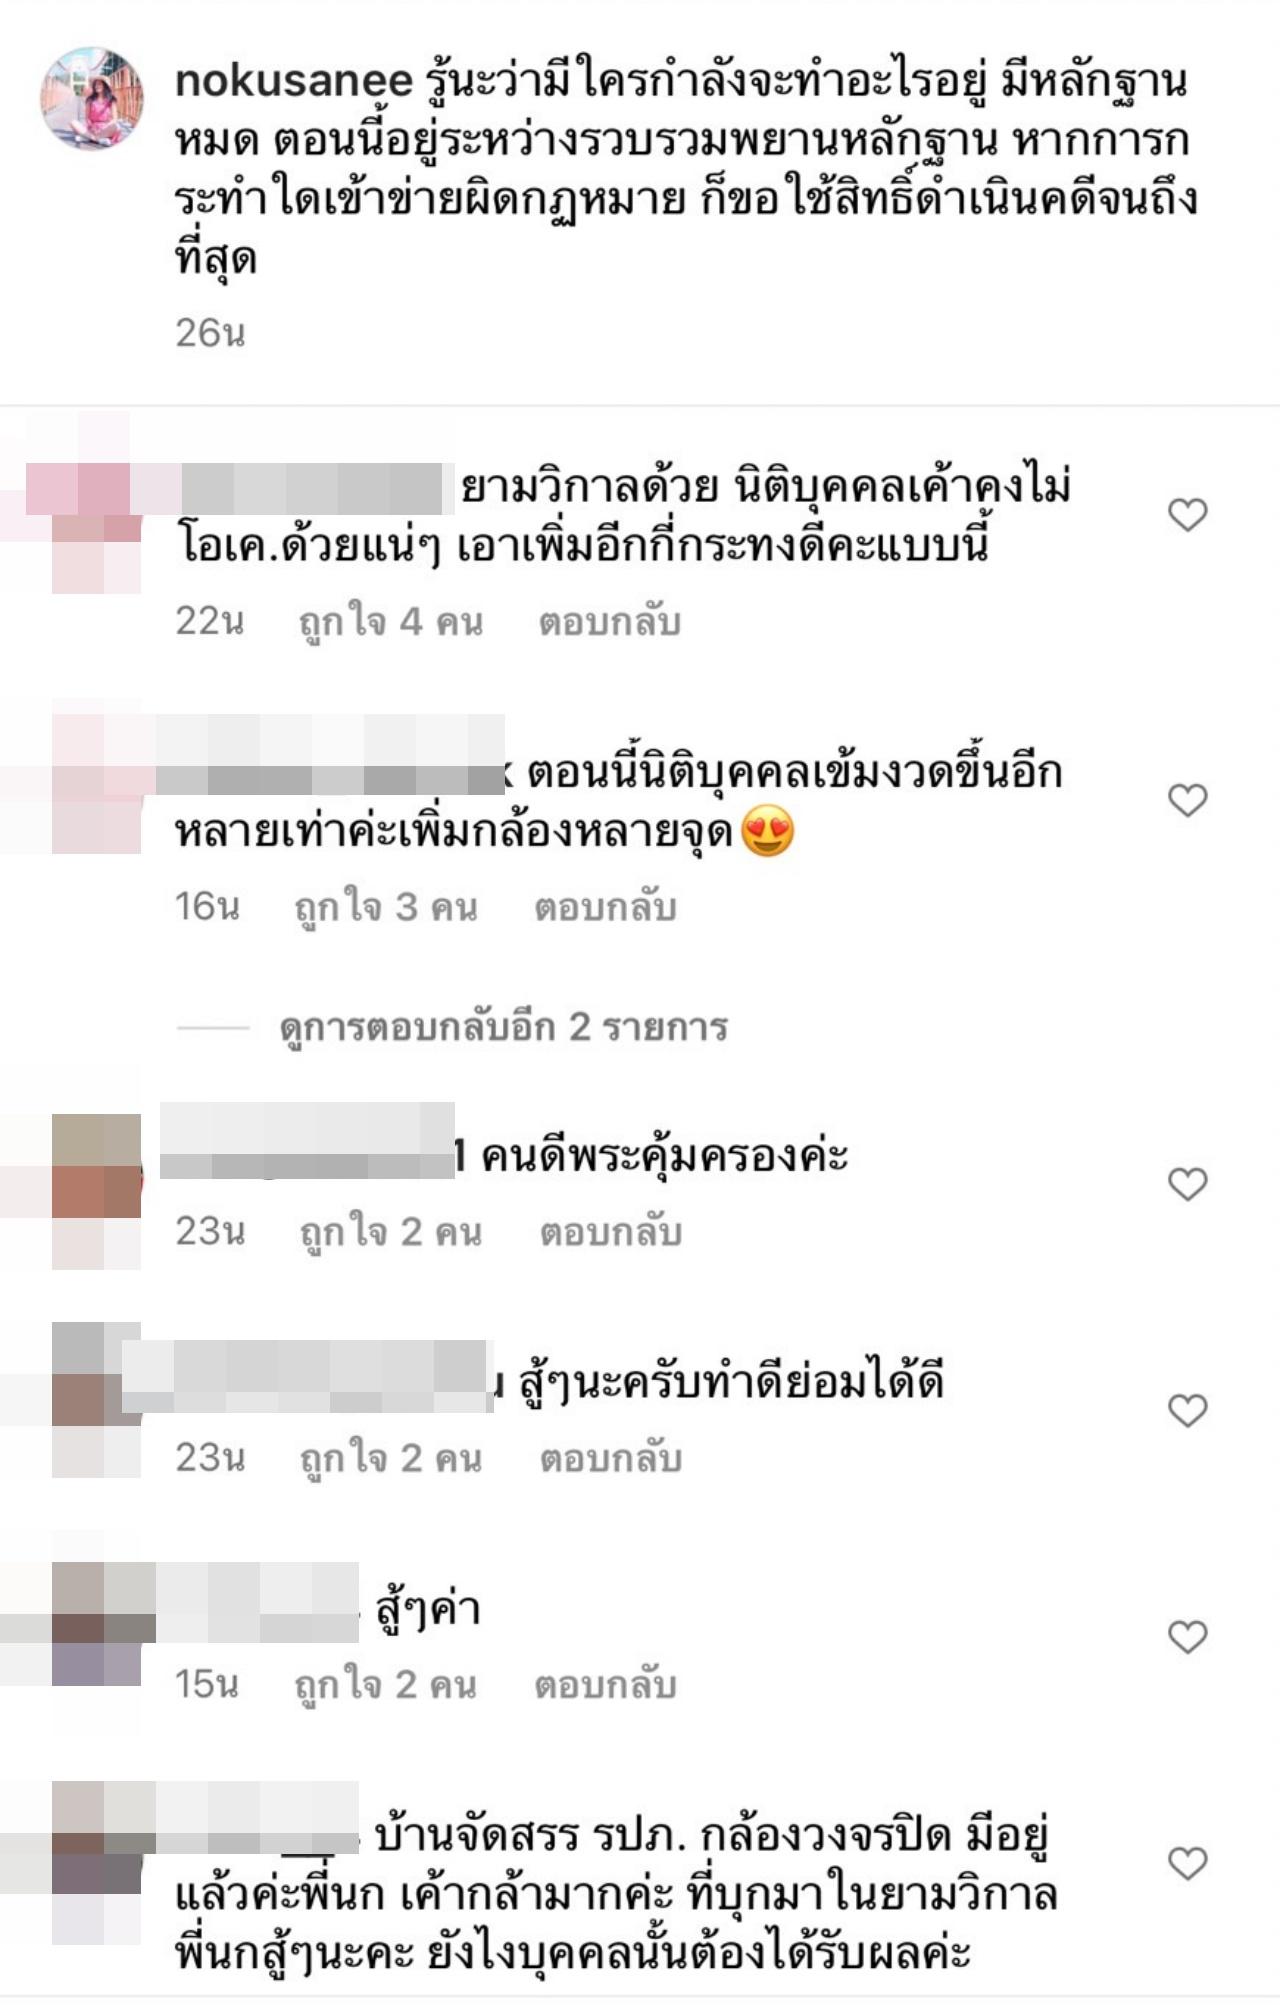
Task: Tap heart on คนดีพระคุ้มครองค่ะ comment
Action: pos(1187,1184)
